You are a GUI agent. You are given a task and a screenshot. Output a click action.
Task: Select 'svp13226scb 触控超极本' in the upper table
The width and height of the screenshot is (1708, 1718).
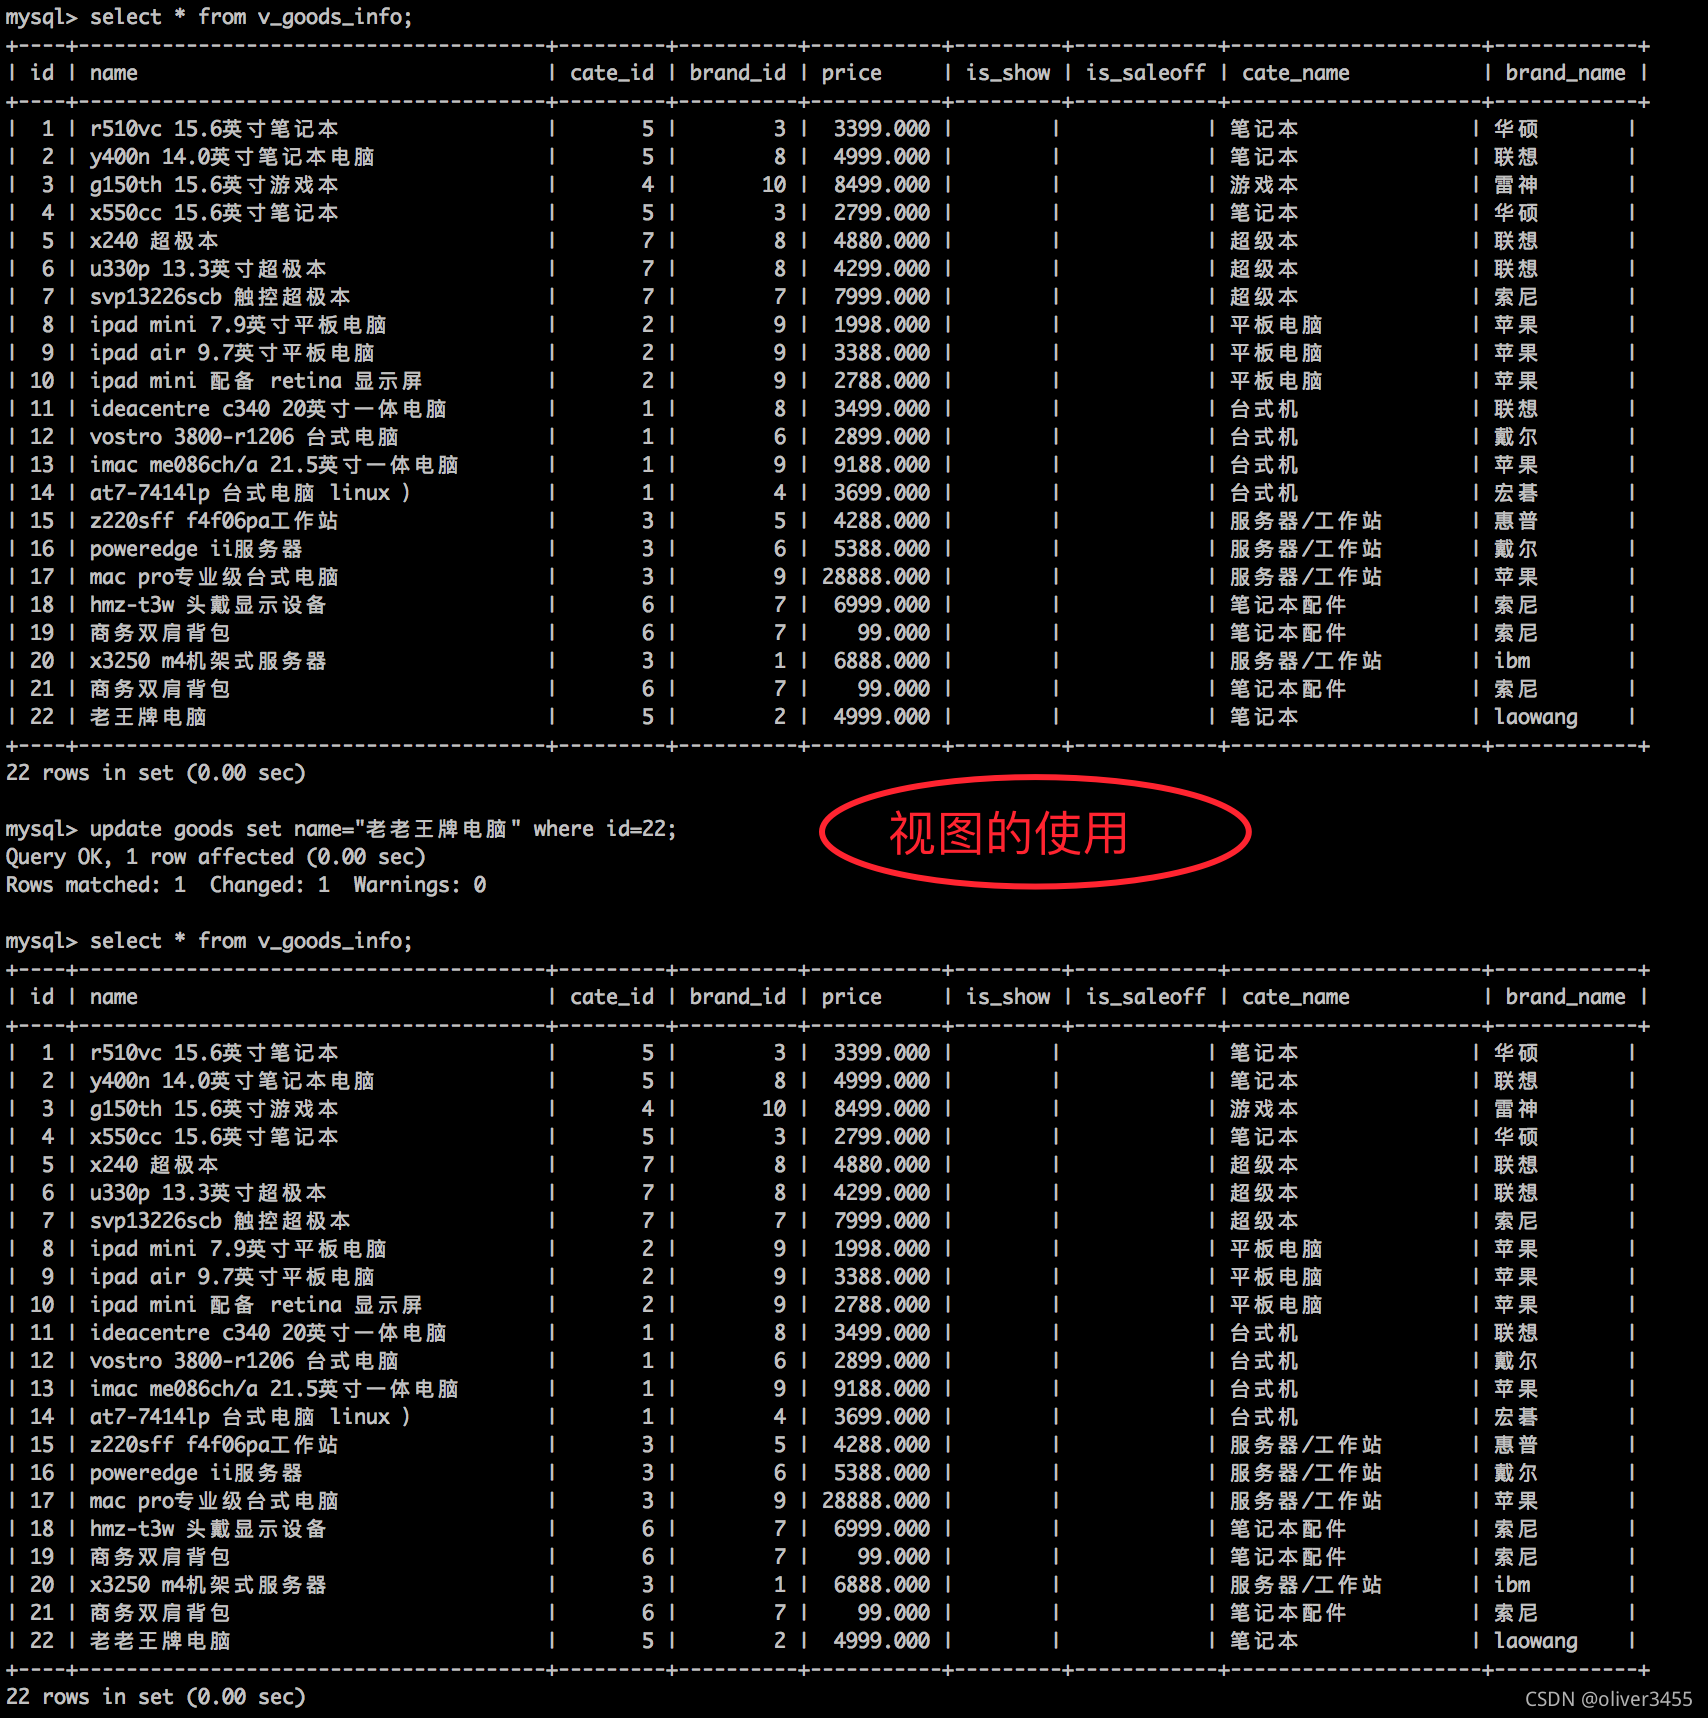point(220,297)
